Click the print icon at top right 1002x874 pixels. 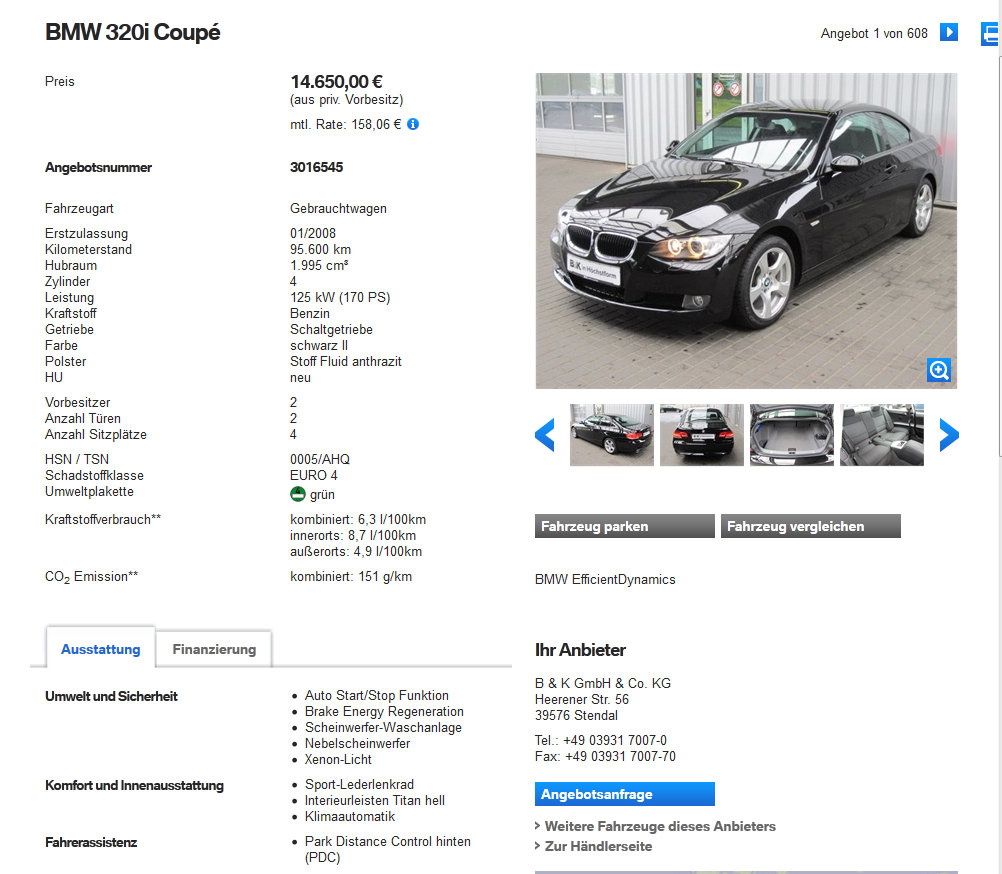tap(990, 33)
